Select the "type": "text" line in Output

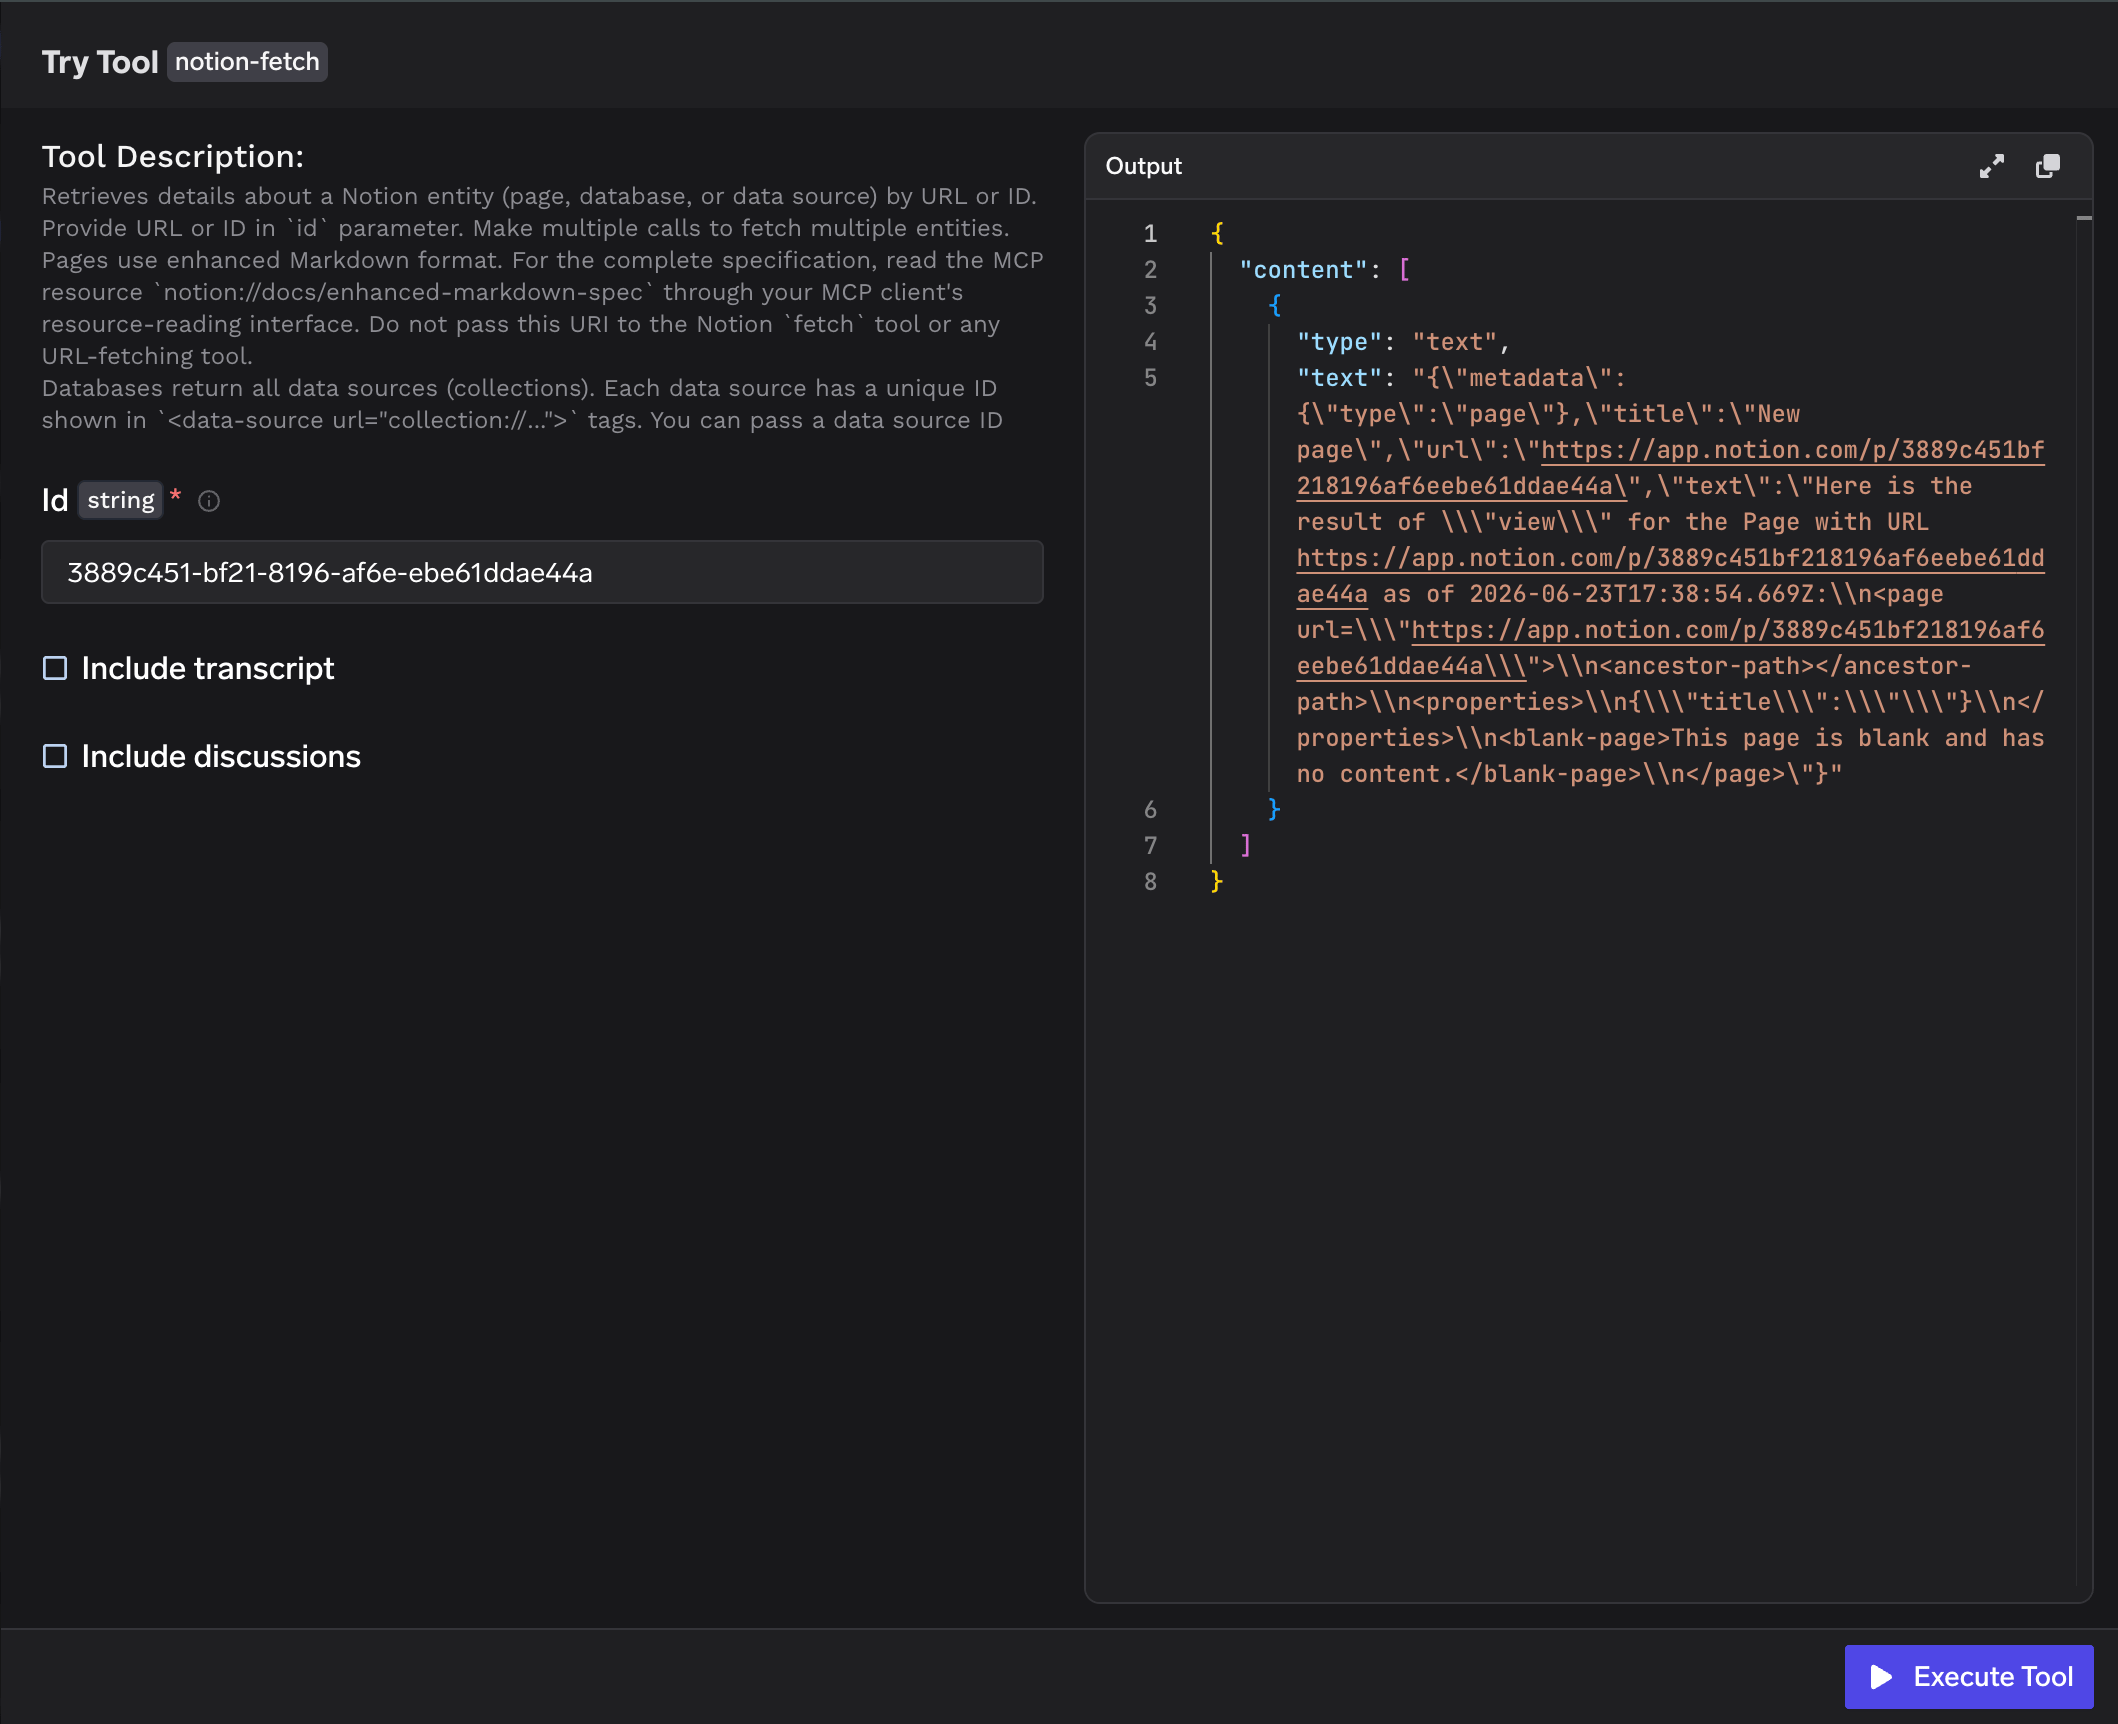[x=1403, y=342]
